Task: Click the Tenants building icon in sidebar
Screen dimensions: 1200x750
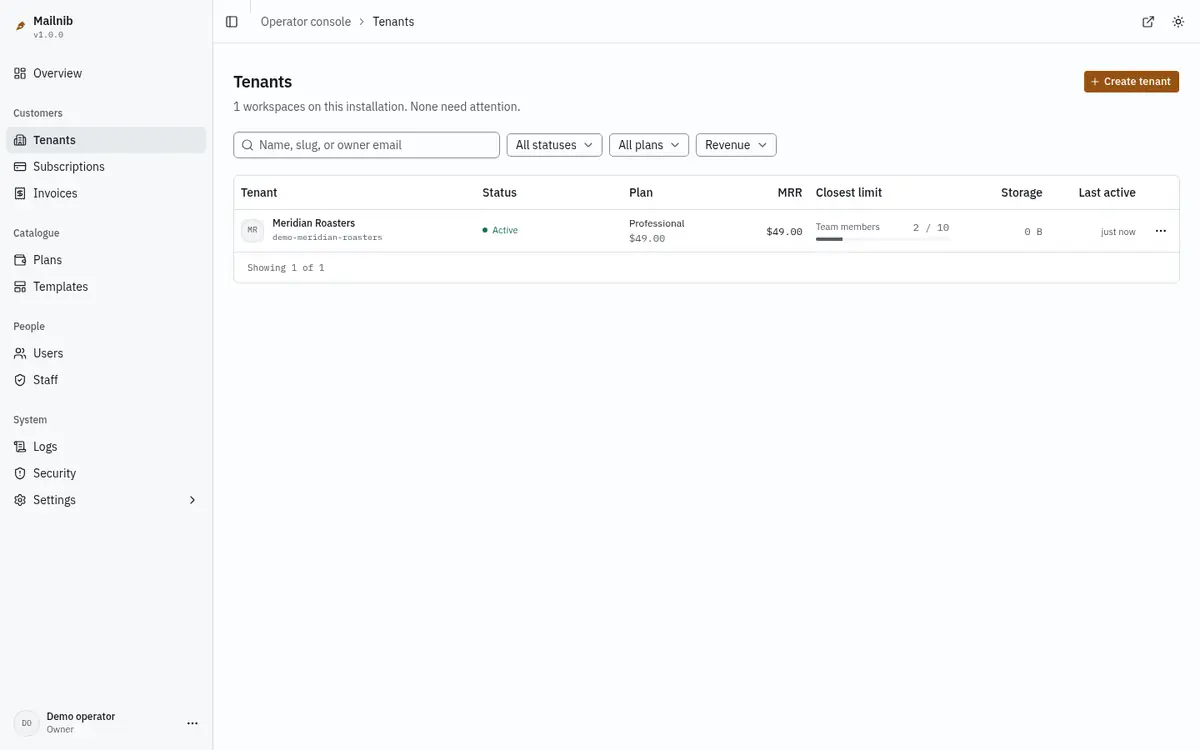Action: [20, 140]
